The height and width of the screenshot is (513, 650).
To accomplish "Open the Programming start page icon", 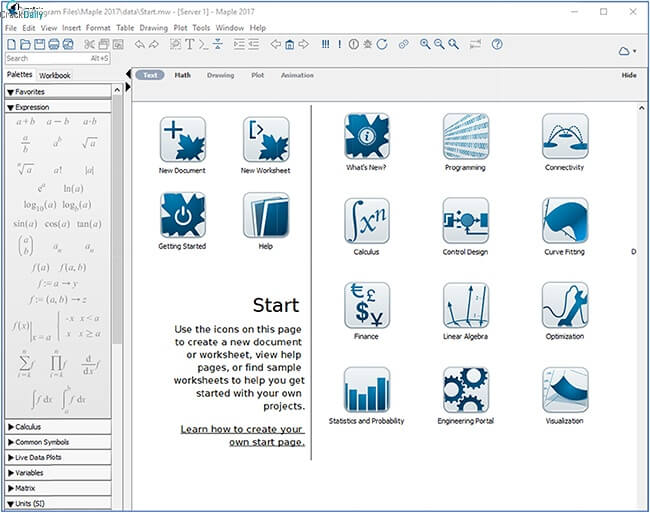I will 466,136.
